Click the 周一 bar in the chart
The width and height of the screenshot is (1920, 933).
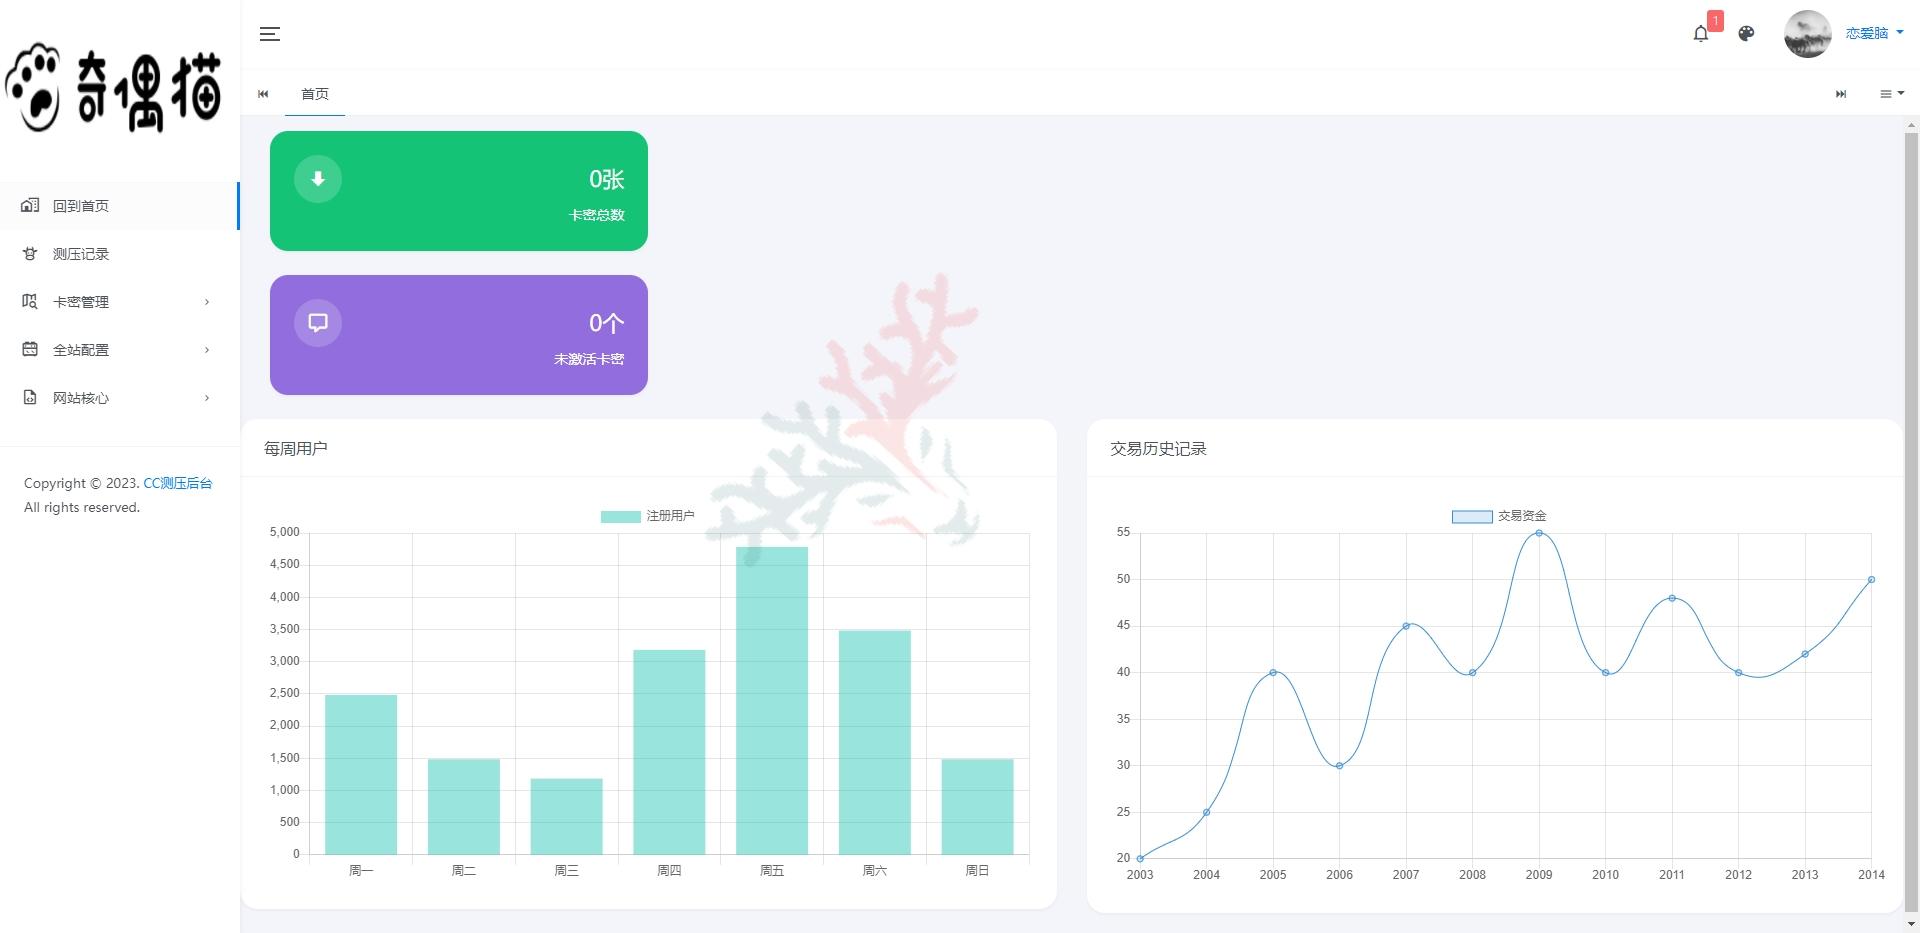[x=361, y=775]
